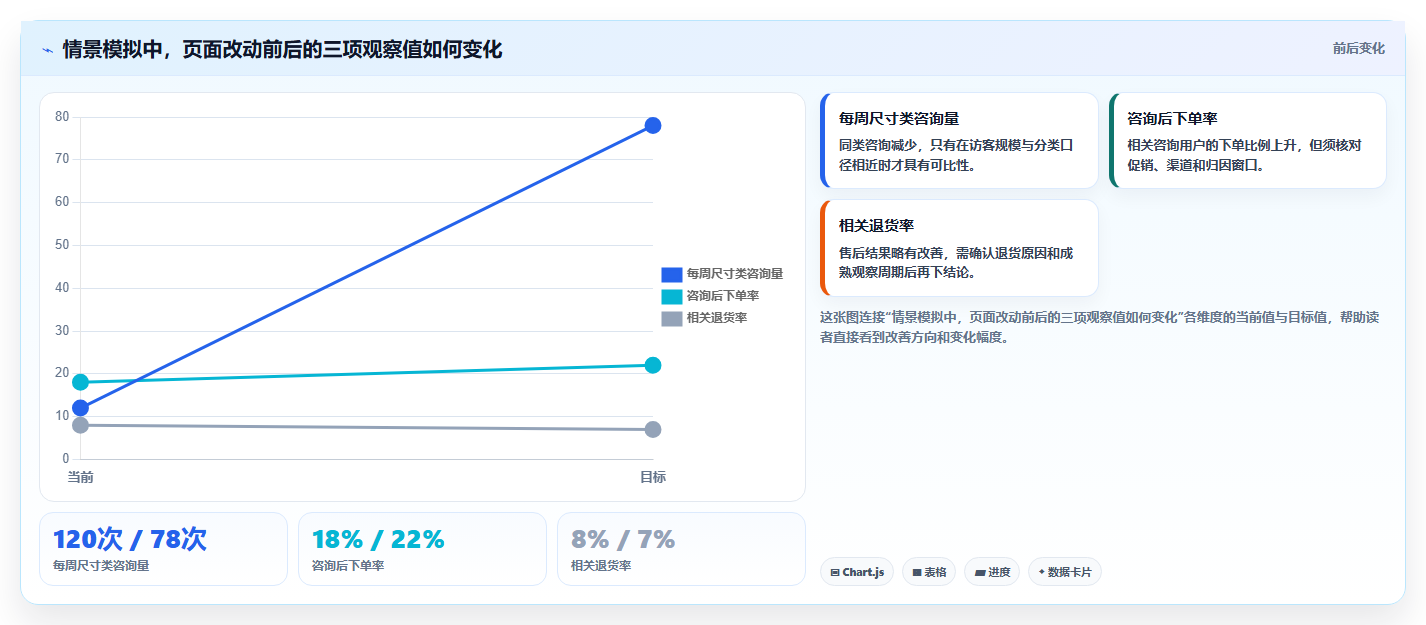Click the 咨询后下单率 caption under 18% / 22%
Screen dimensions: 1426x625
coord(348,566)
